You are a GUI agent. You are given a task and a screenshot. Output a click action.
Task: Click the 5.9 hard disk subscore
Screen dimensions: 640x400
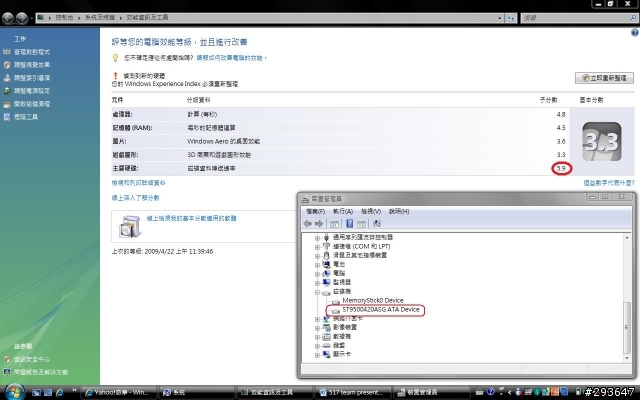click(x=562, y=168)
